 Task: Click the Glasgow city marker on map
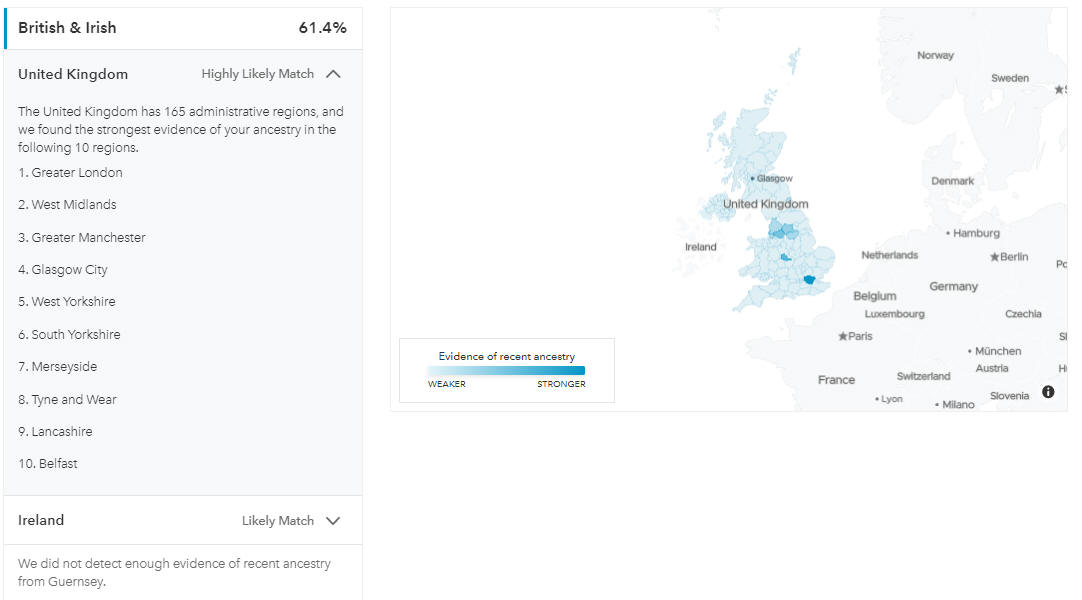click(752, 179)
